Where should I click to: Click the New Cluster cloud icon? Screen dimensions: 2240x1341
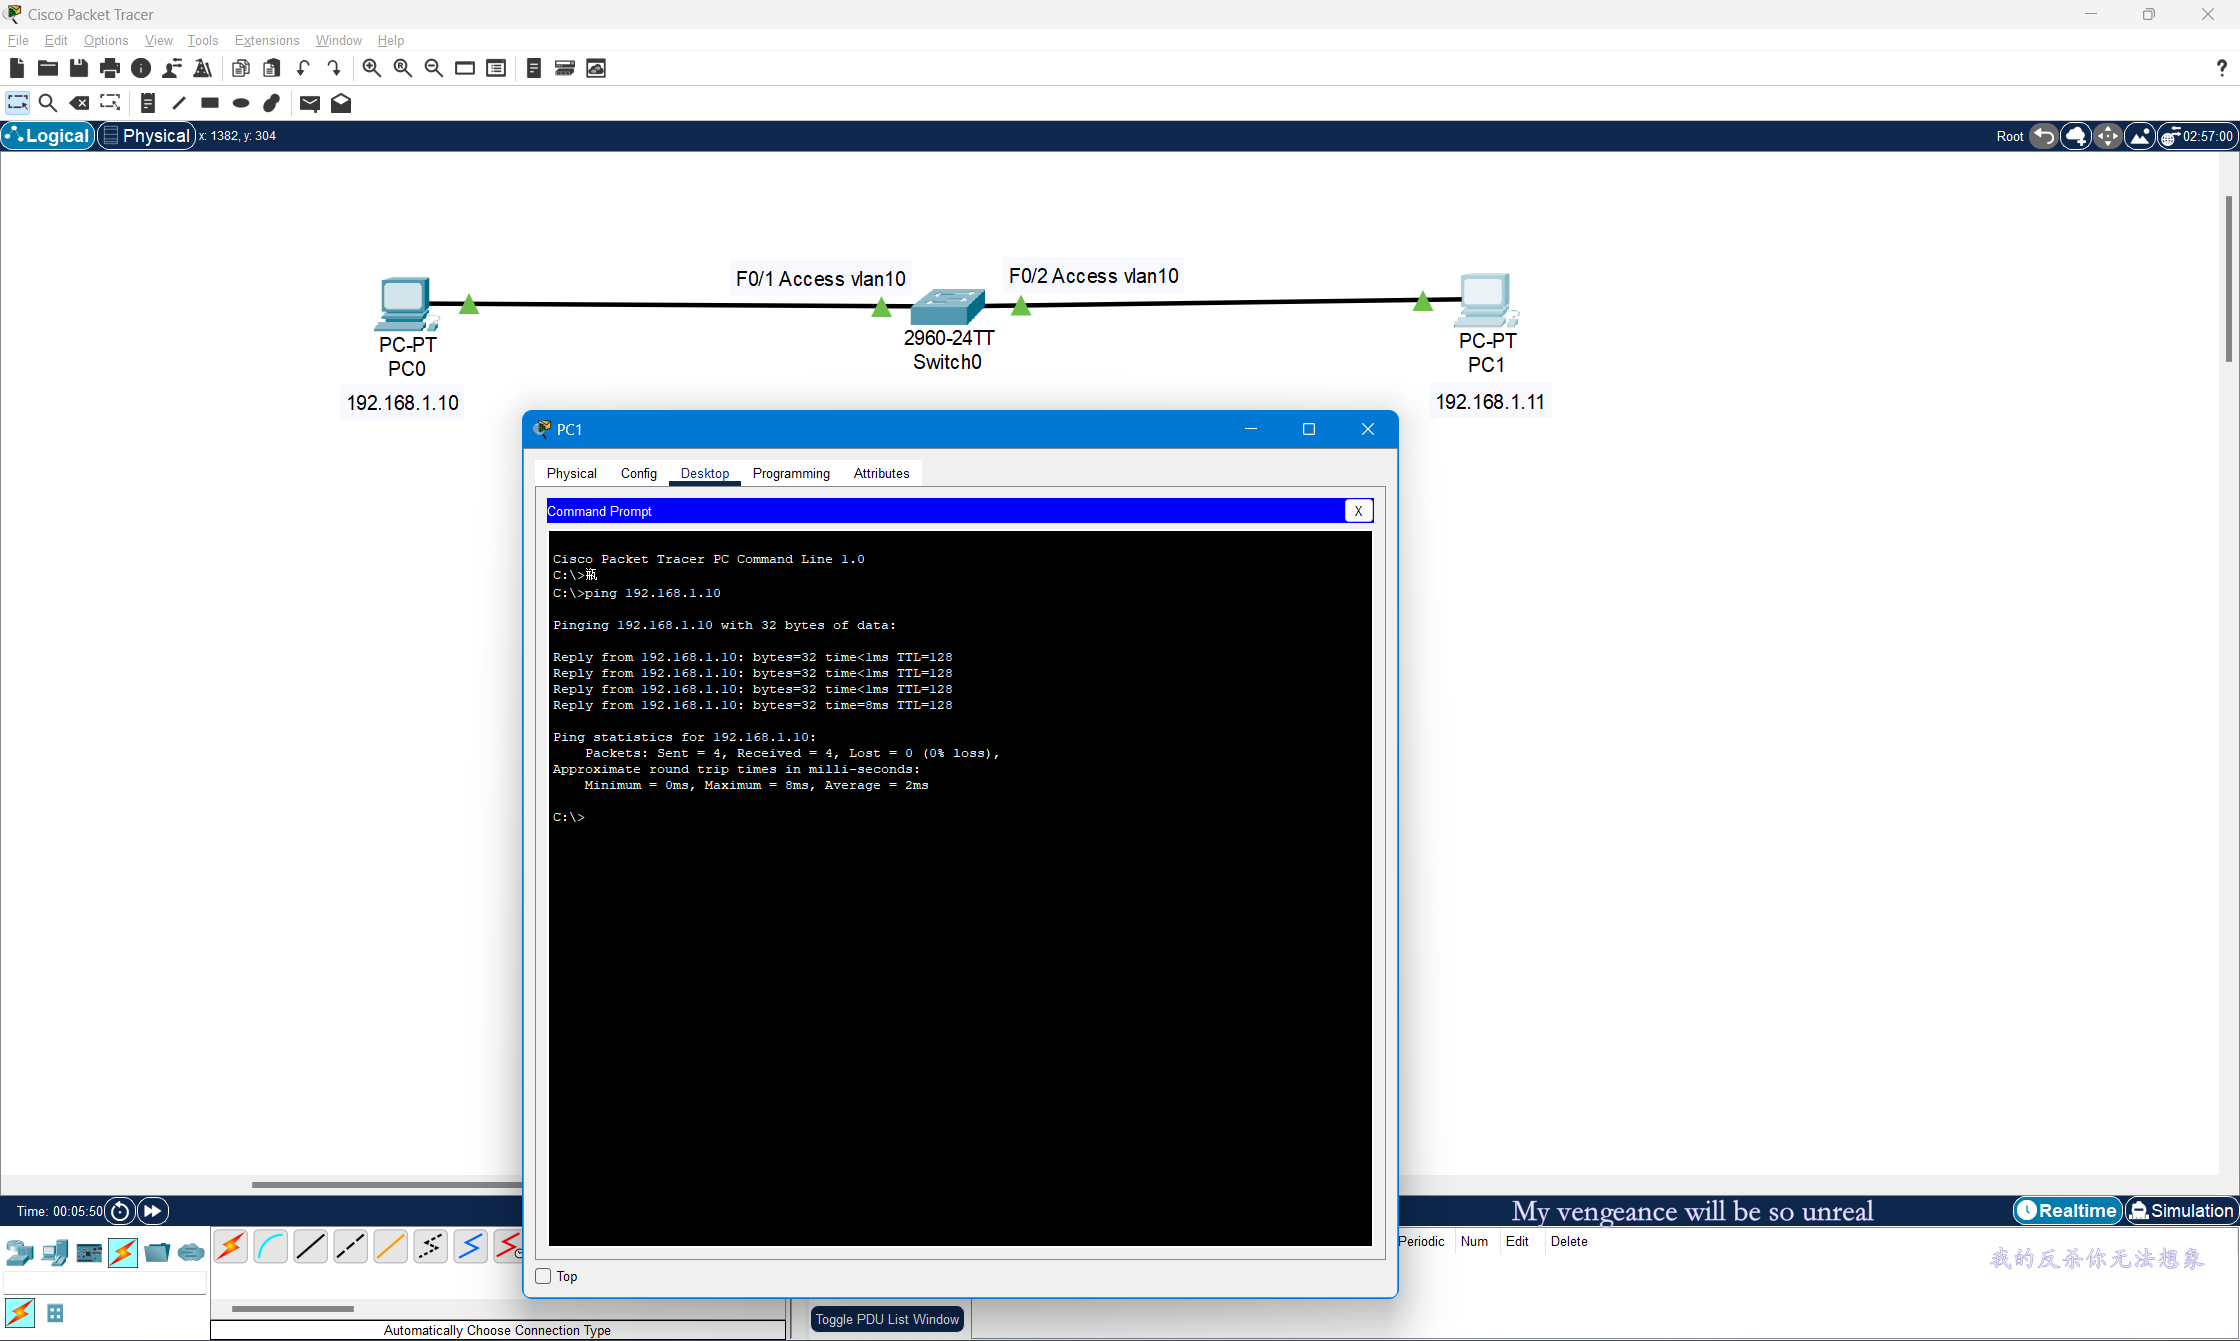[2076, 136]
